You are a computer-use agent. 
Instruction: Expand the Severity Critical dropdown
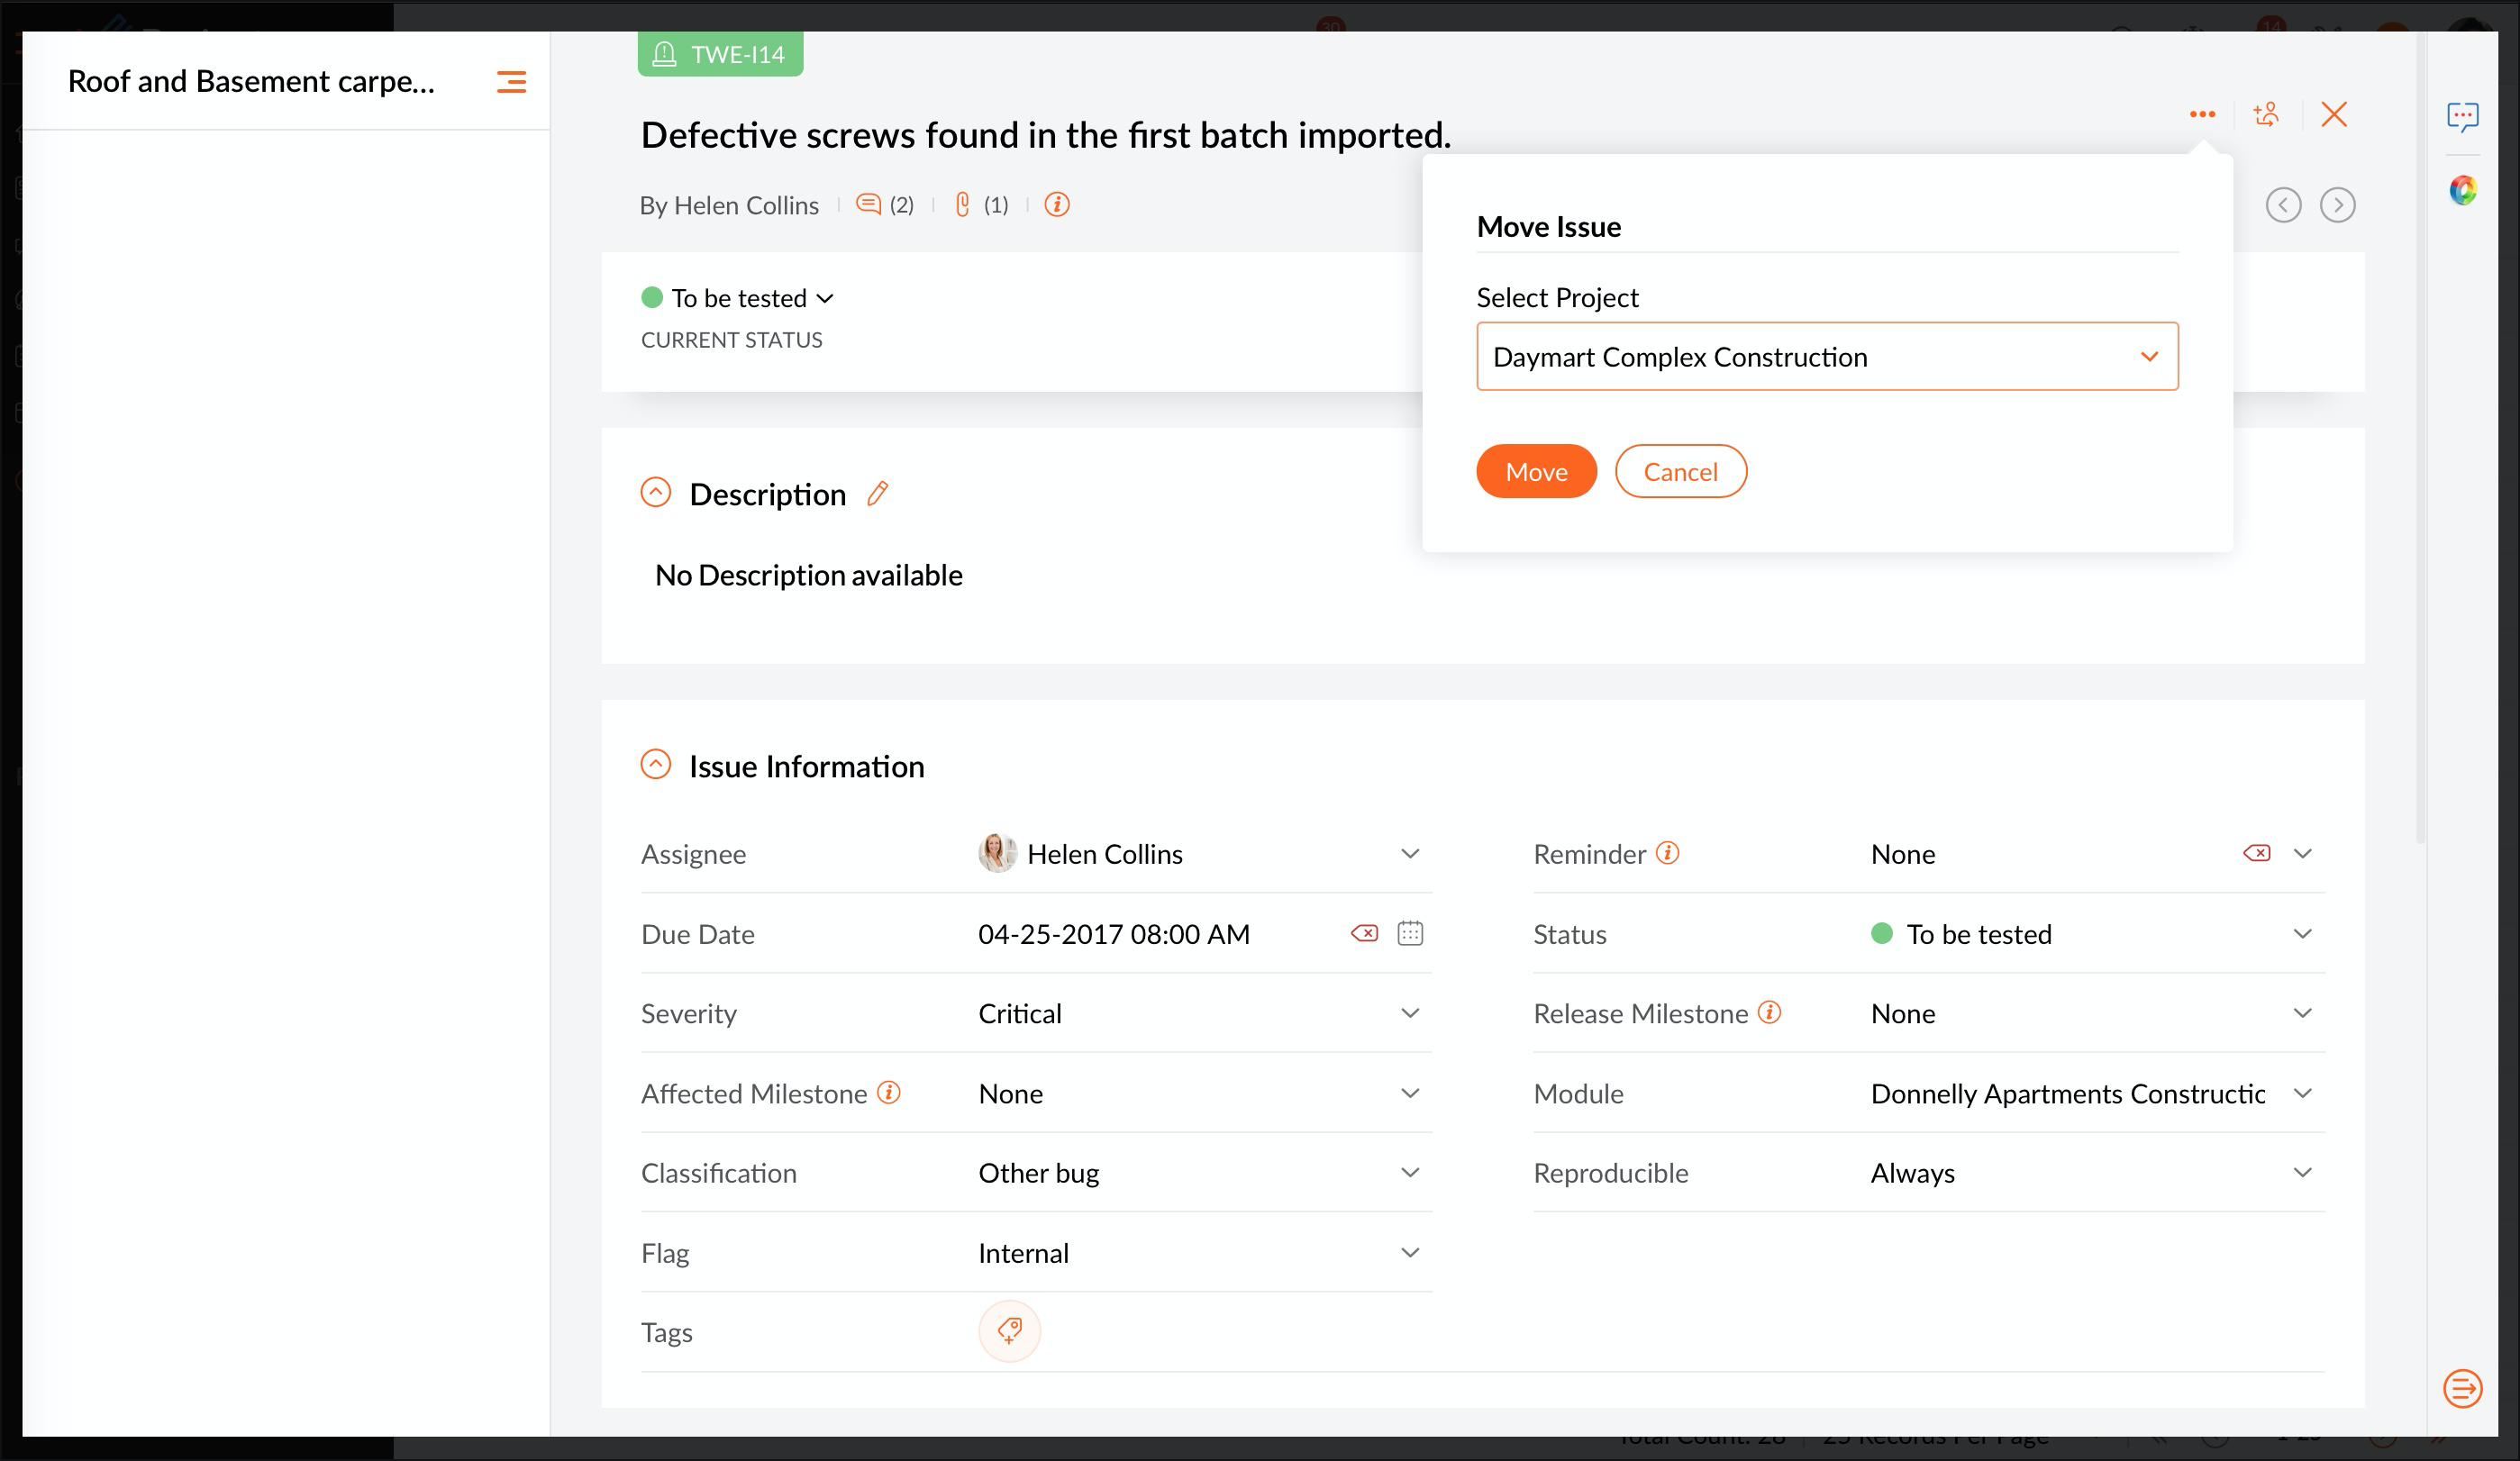pyautogui.click(x=1409, y=1013)
